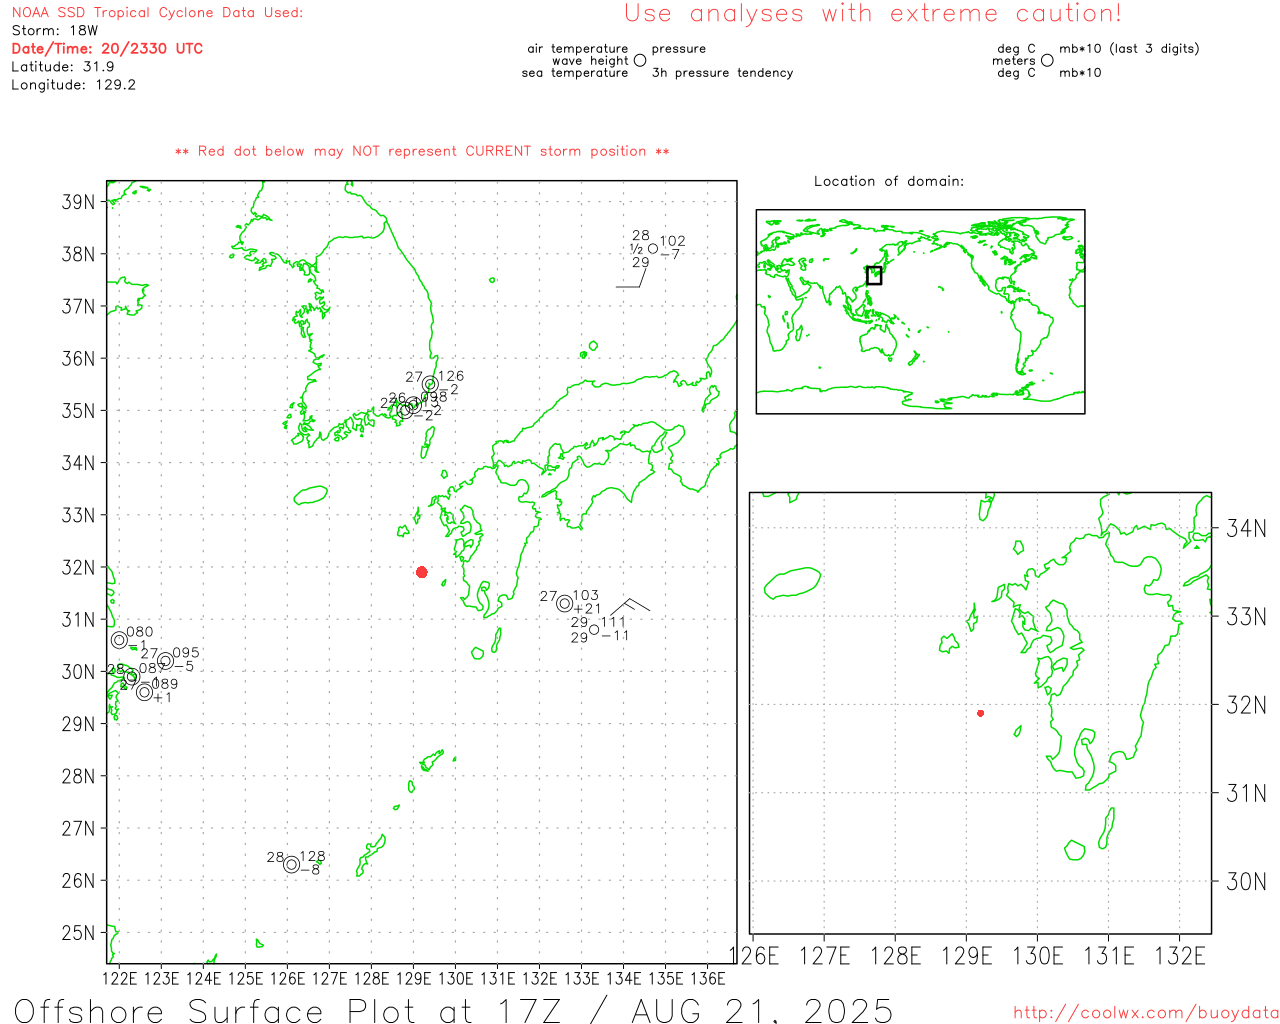Screen dimensions: 1280x1024
Task: Click '126E' label on the inset map
Action: click(x=754, y=956)
